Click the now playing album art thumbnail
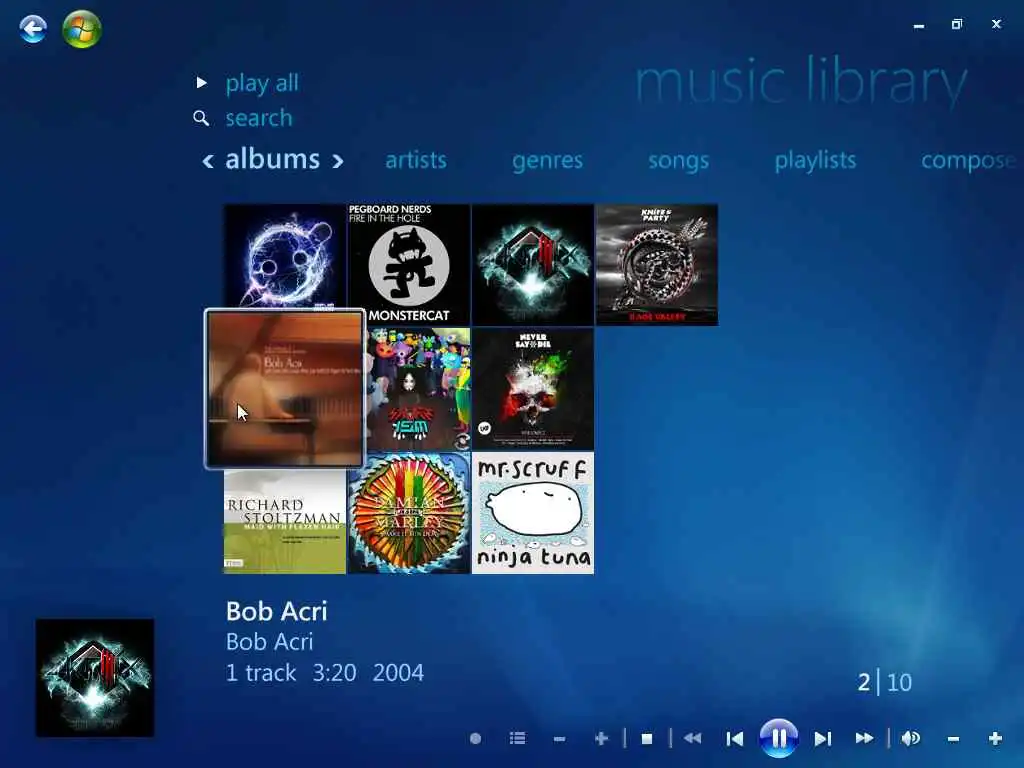The width and height of the screenshot is (1024, 768). [95, 678]
